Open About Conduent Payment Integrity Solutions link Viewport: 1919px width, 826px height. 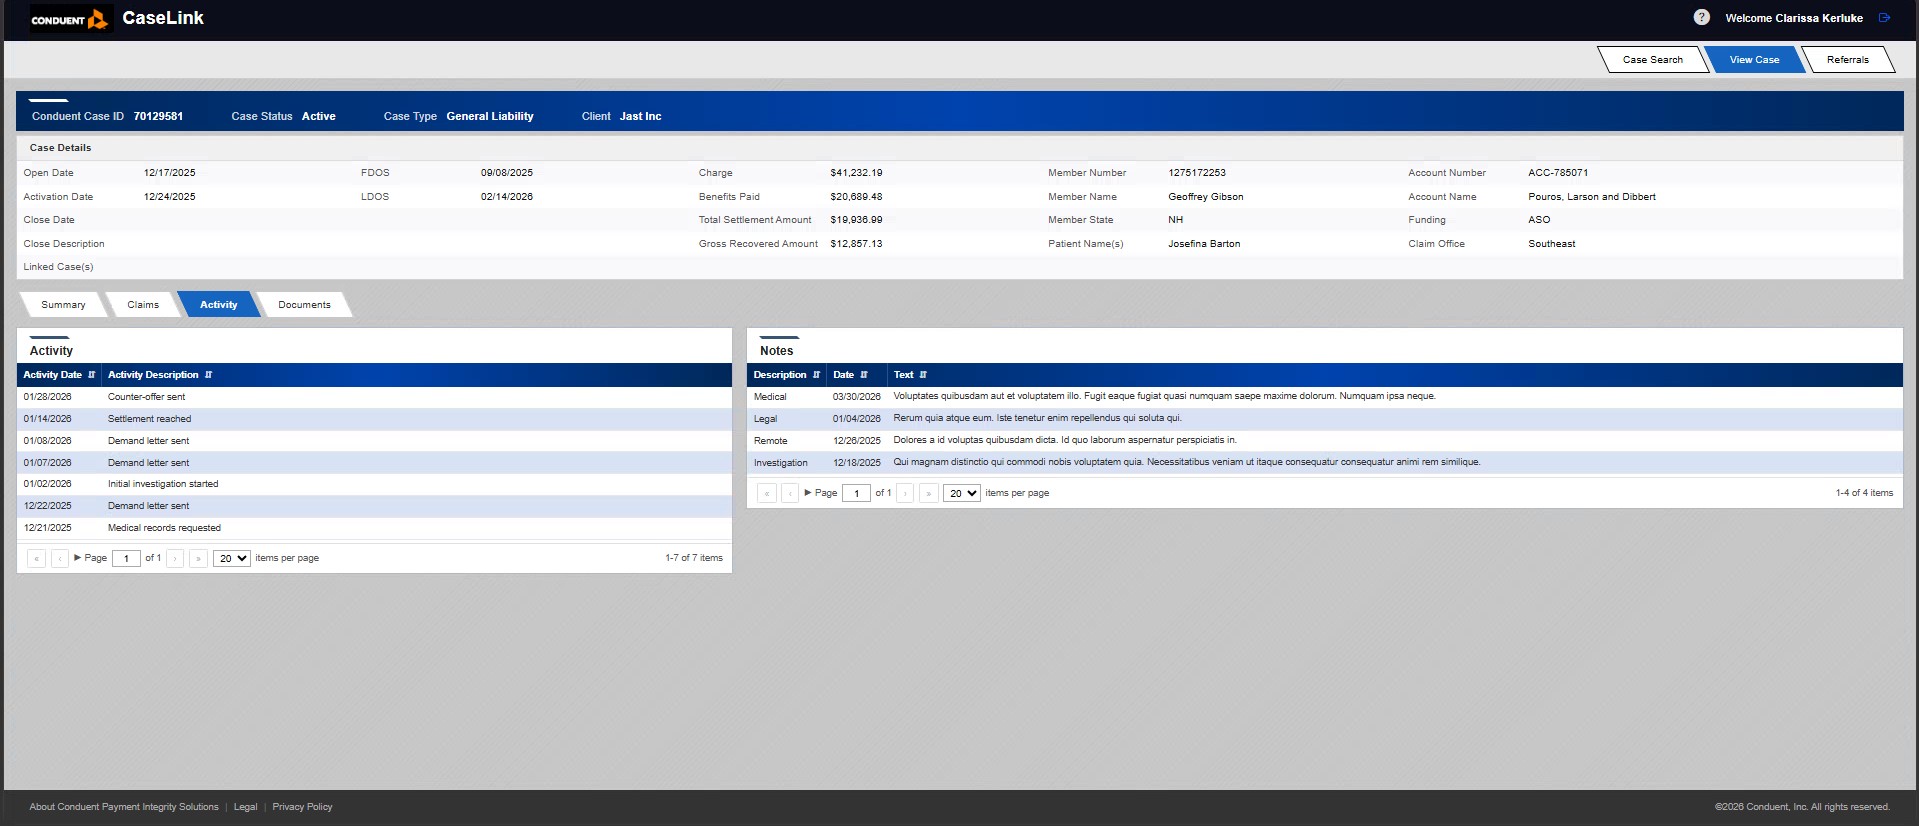(x=124, y=807)
